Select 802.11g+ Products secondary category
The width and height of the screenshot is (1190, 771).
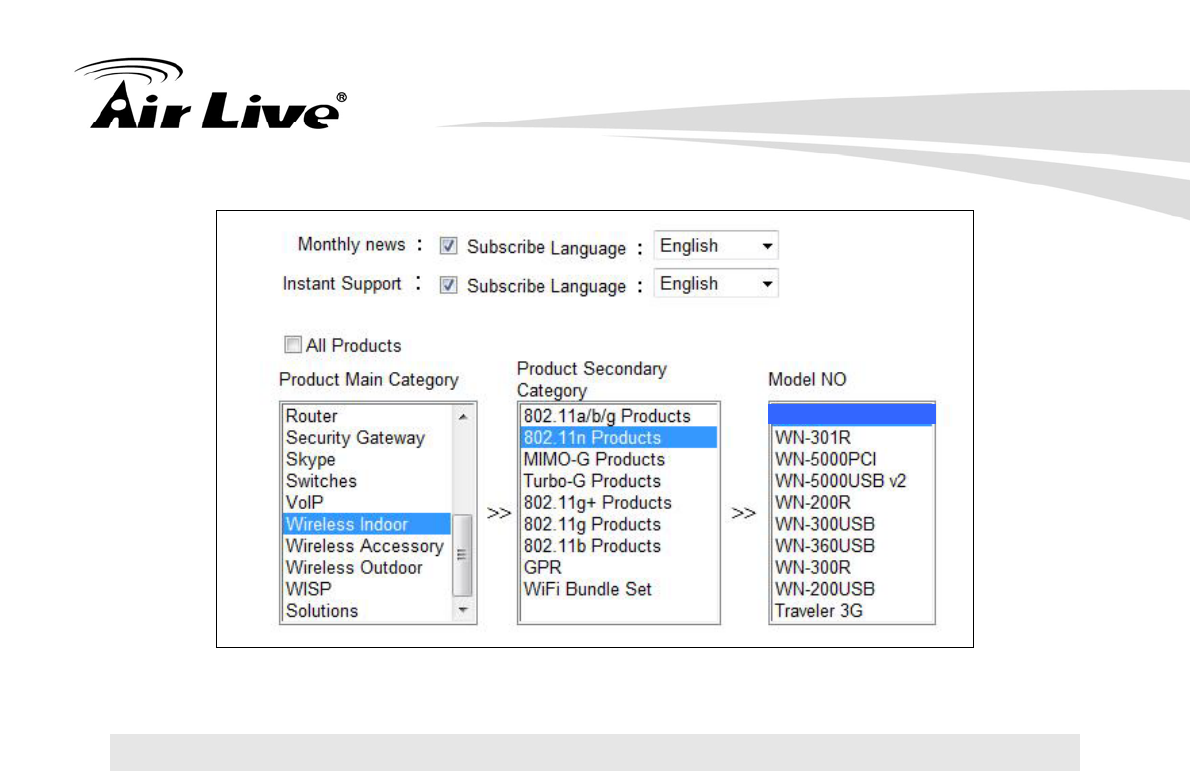tap(619, 502)
